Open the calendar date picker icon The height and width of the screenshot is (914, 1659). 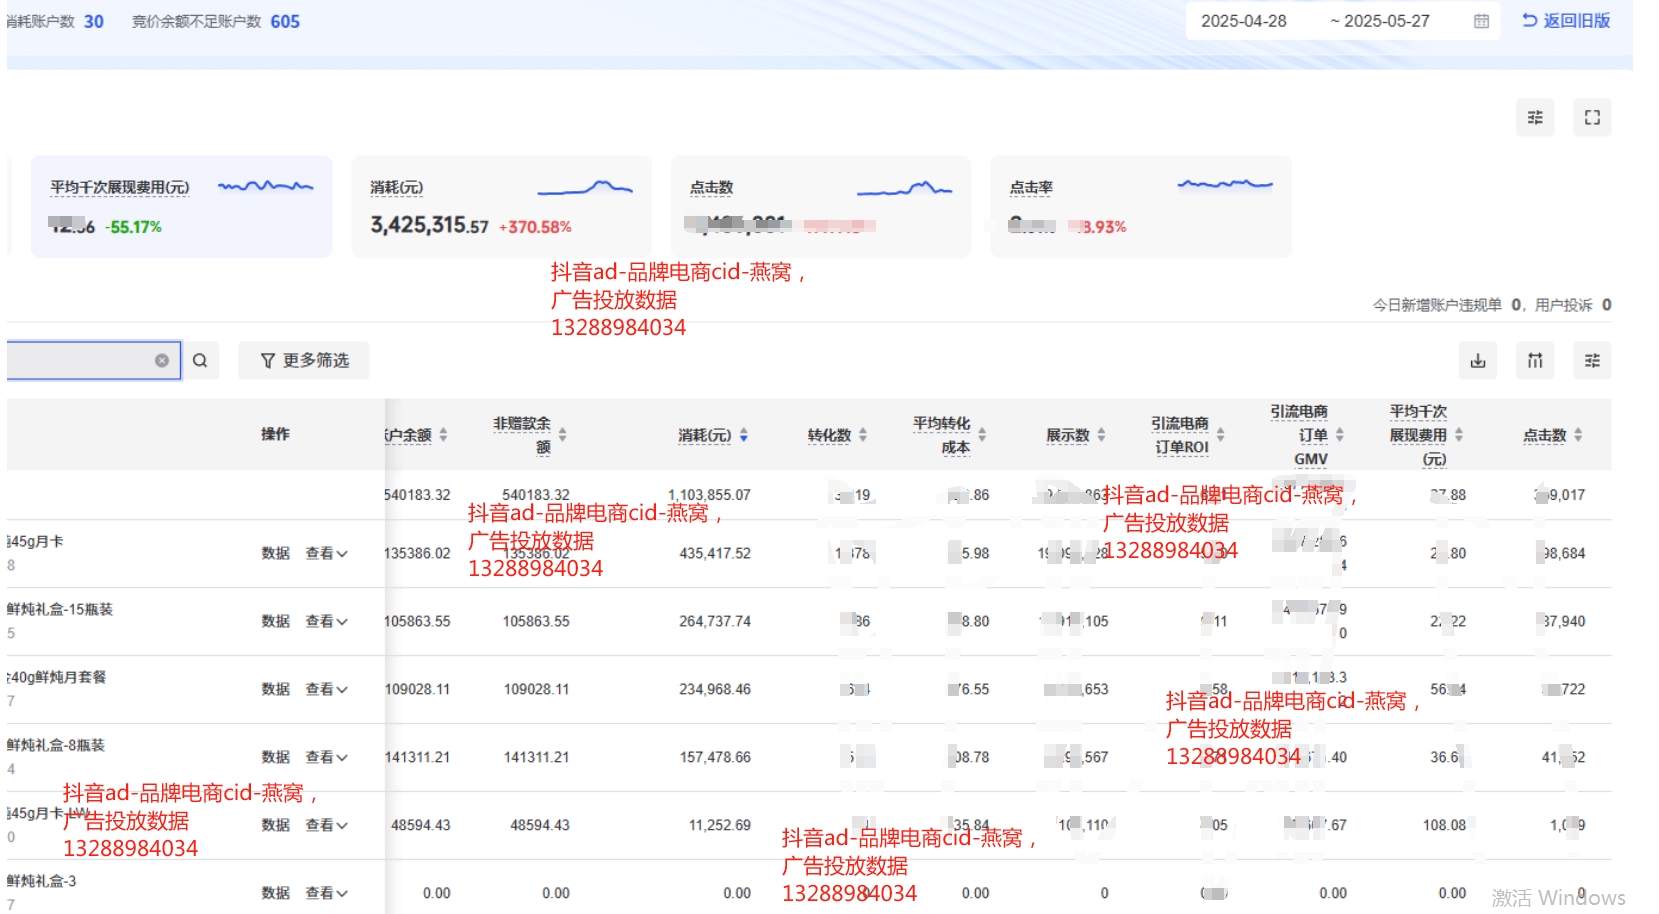(x=1481, y=21)
